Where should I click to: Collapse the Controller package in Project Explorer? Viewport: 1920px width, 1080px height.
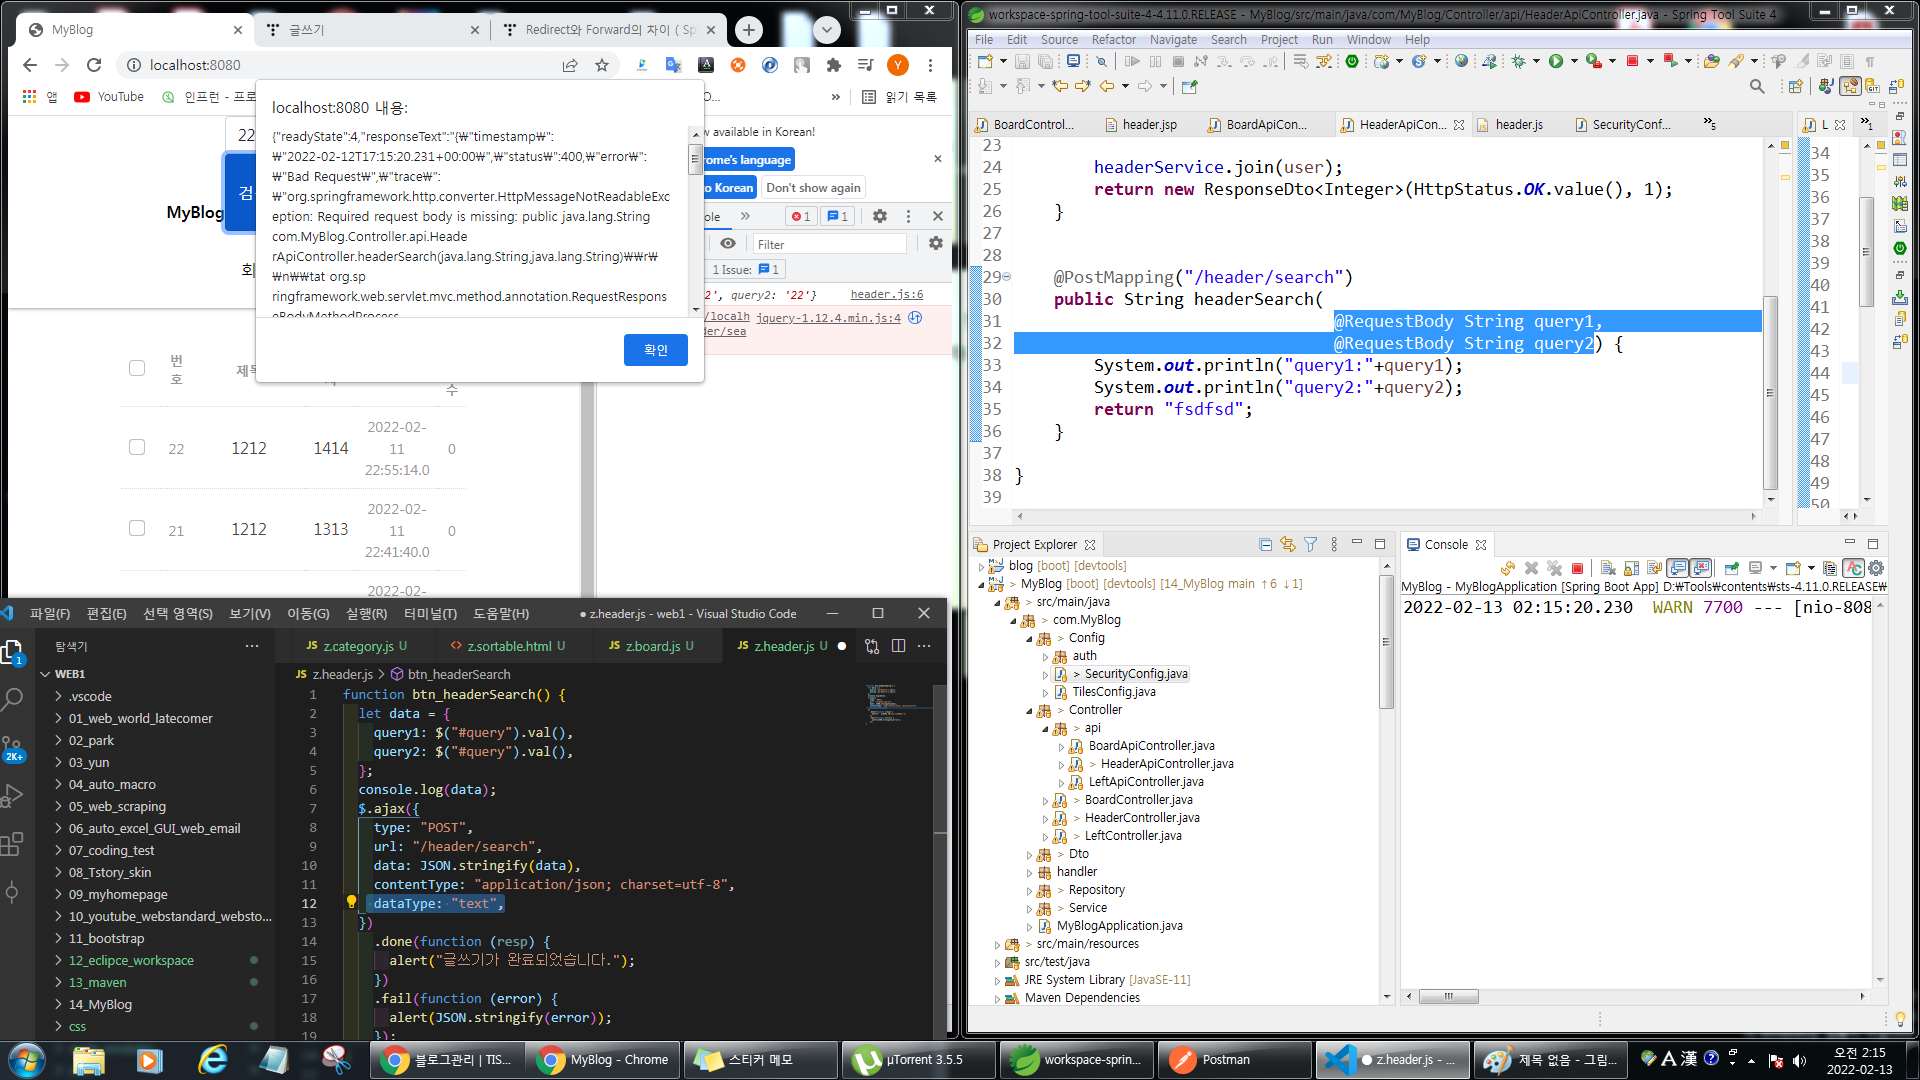click(1029, 710)
